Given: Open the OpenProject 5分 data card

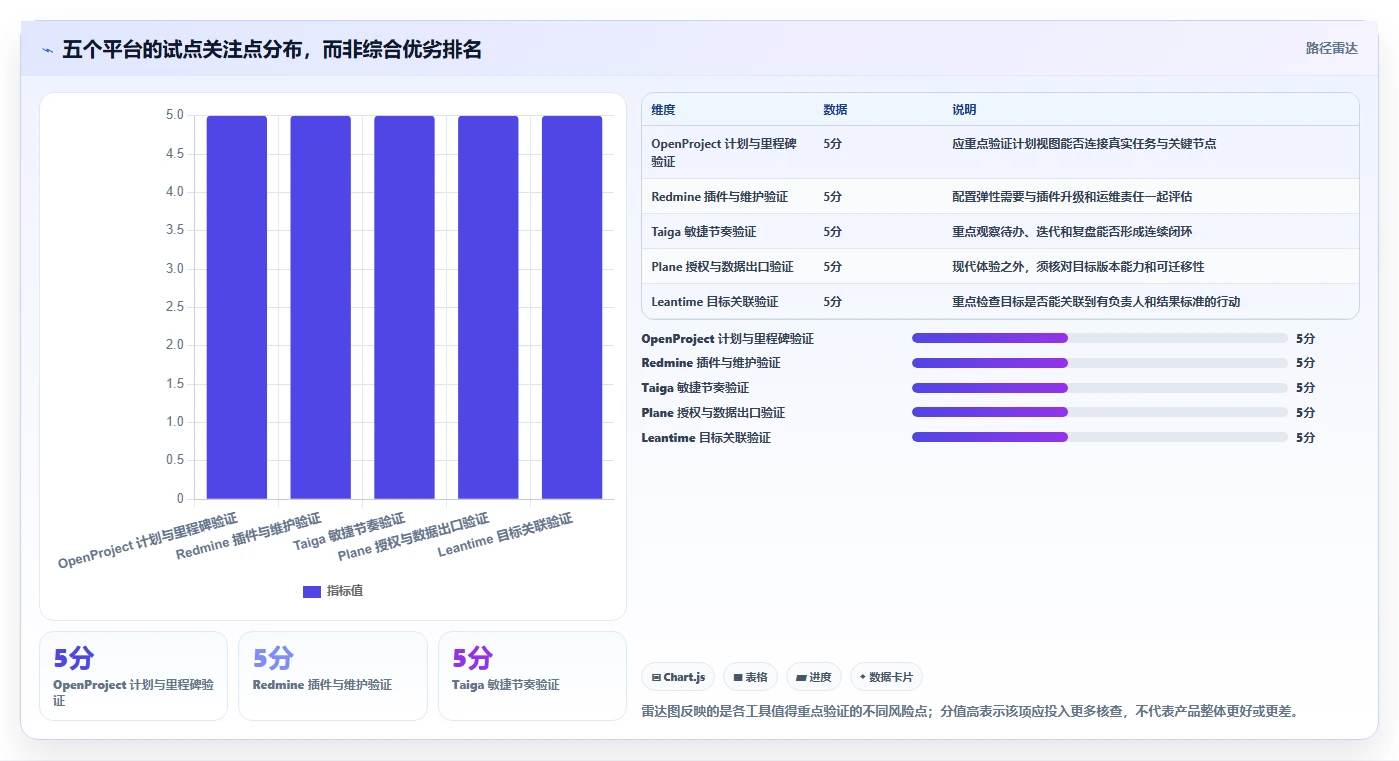Looking at the screenshot, I should (133, 676).
